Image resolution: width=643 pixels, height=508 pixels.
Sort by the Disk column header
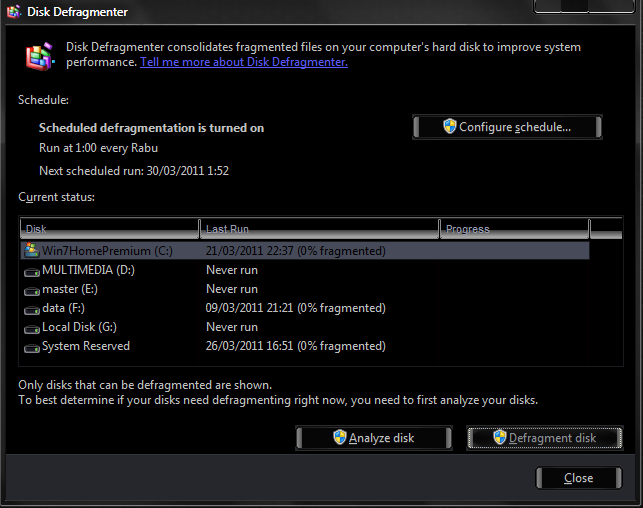point(109,229)
